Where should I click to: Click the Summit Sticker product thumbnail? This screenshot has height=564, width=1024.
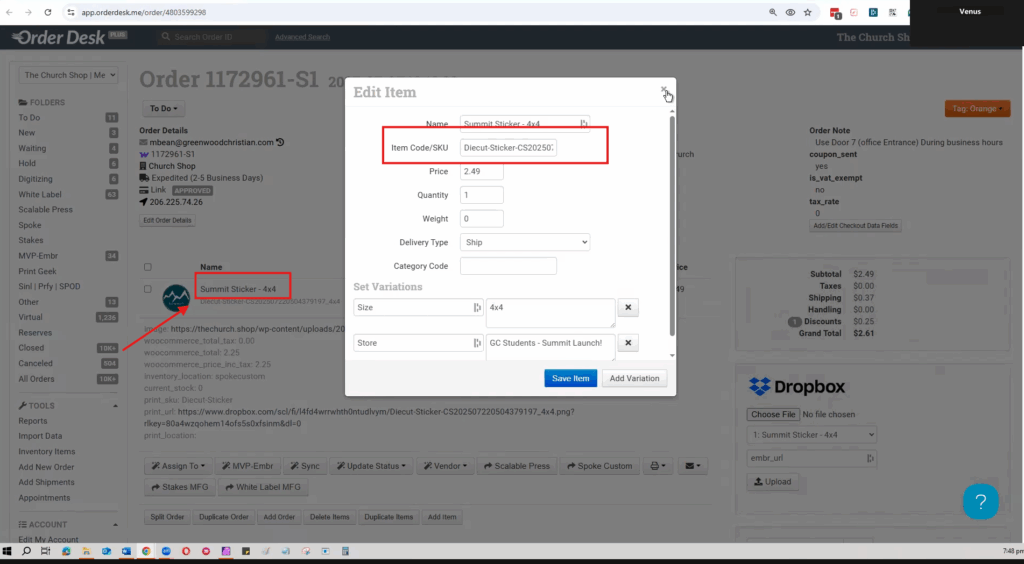(x=175, y=294)
